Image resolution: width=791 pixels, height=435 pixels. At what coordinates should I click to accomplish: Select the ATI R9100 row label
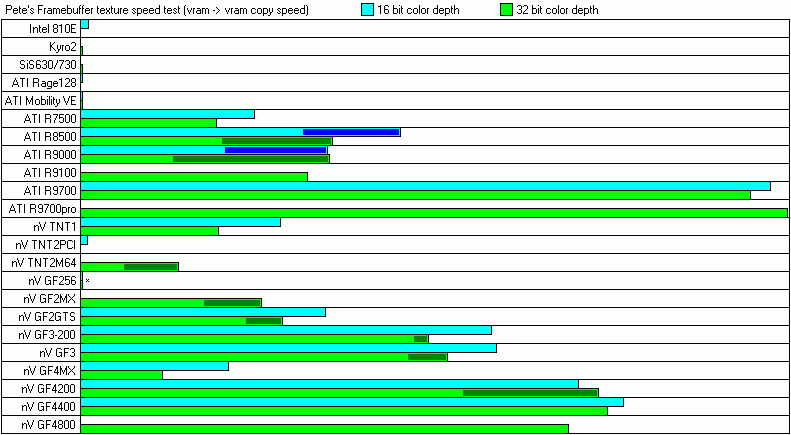(50, 173)
